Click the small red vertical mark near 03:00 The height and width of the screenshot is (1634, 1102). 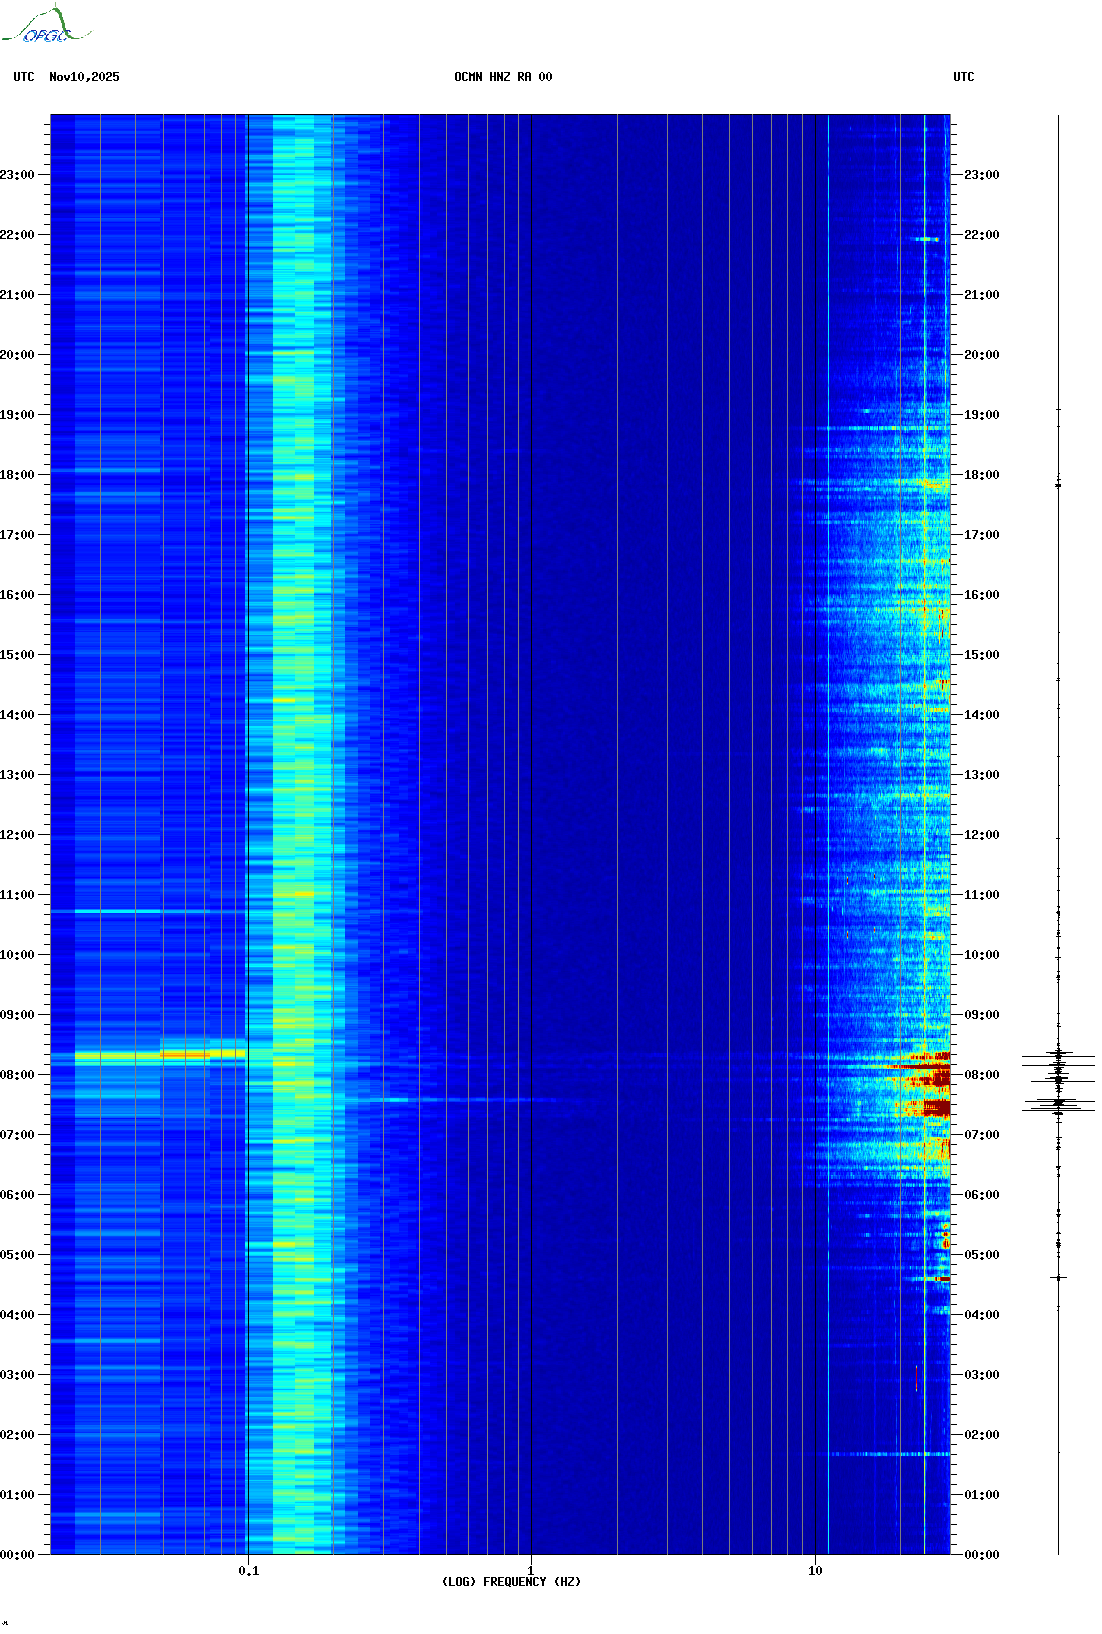pyautogui.click(x=916, y=1378)
